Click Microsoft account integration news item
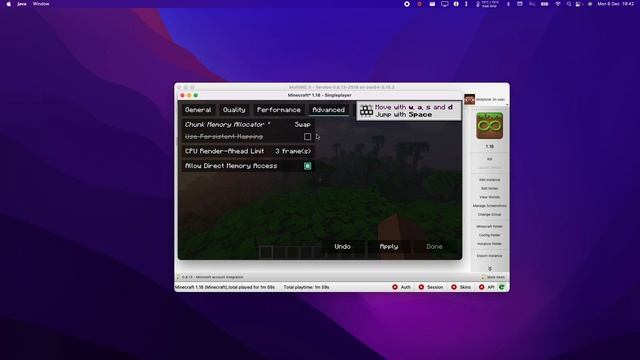The height and width of the screenshot is (360, 640). 213,277
